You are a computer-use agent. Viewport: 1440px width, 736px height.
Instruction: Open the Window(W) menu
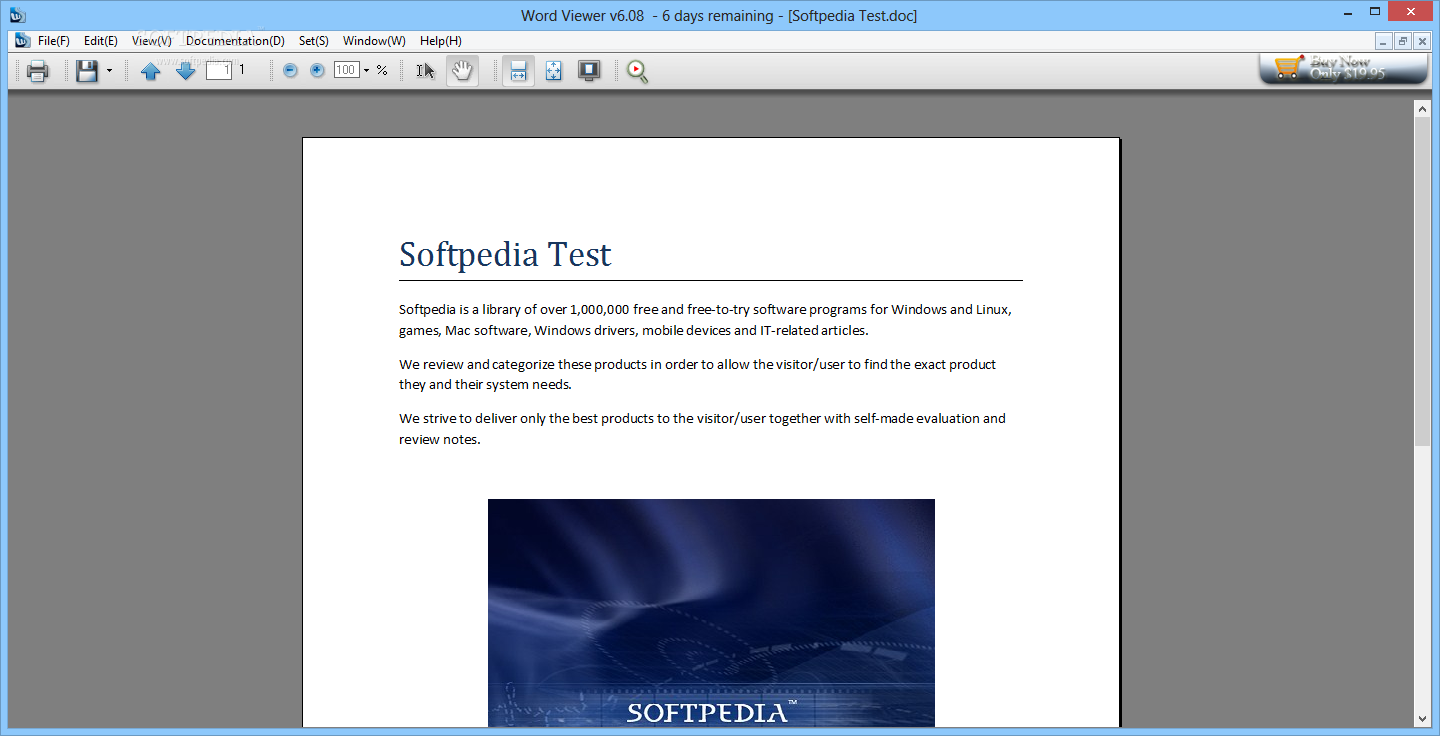click(374, 41)
